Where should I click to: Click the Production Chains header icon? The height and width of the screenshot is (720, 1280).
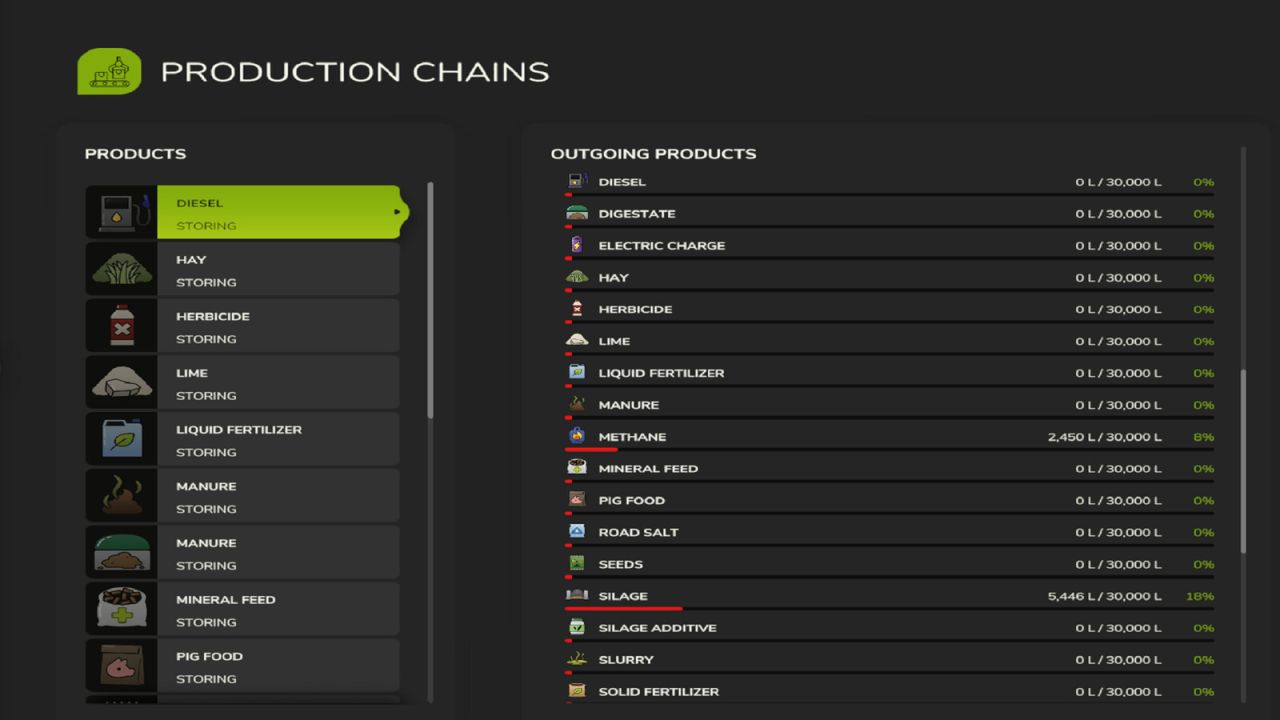pos(110,71)
